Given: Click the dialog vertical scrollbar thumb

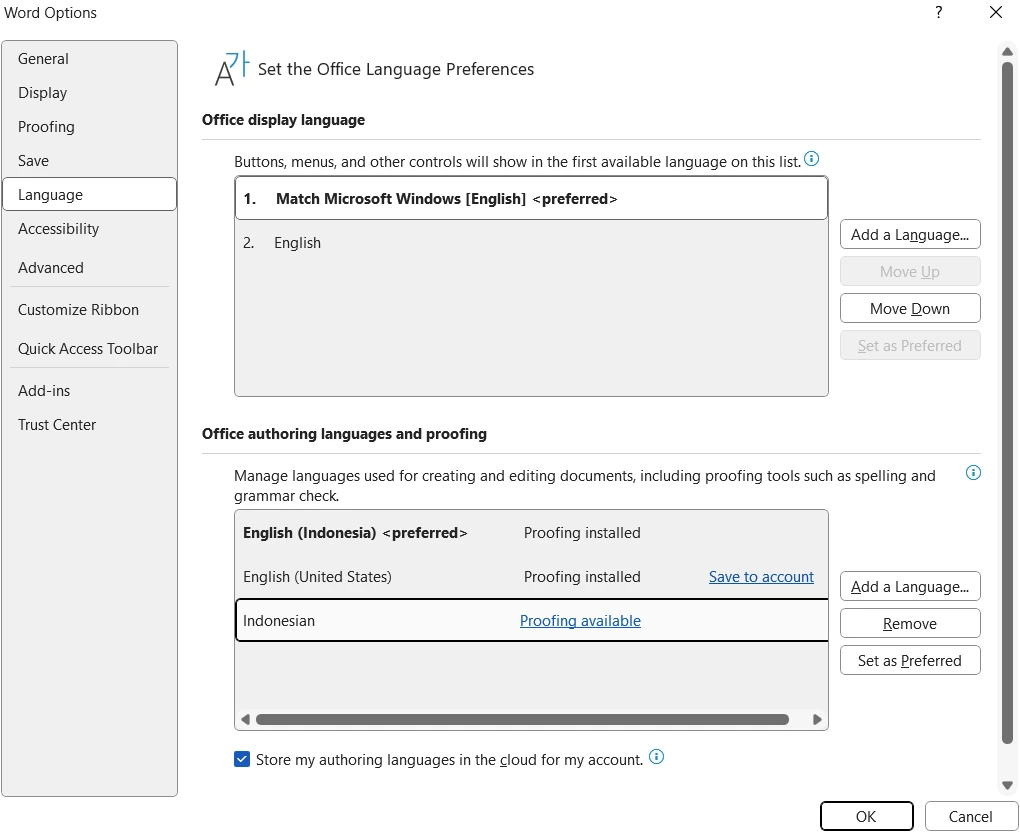Looking at the screenshot, I should coord(1007,403).
